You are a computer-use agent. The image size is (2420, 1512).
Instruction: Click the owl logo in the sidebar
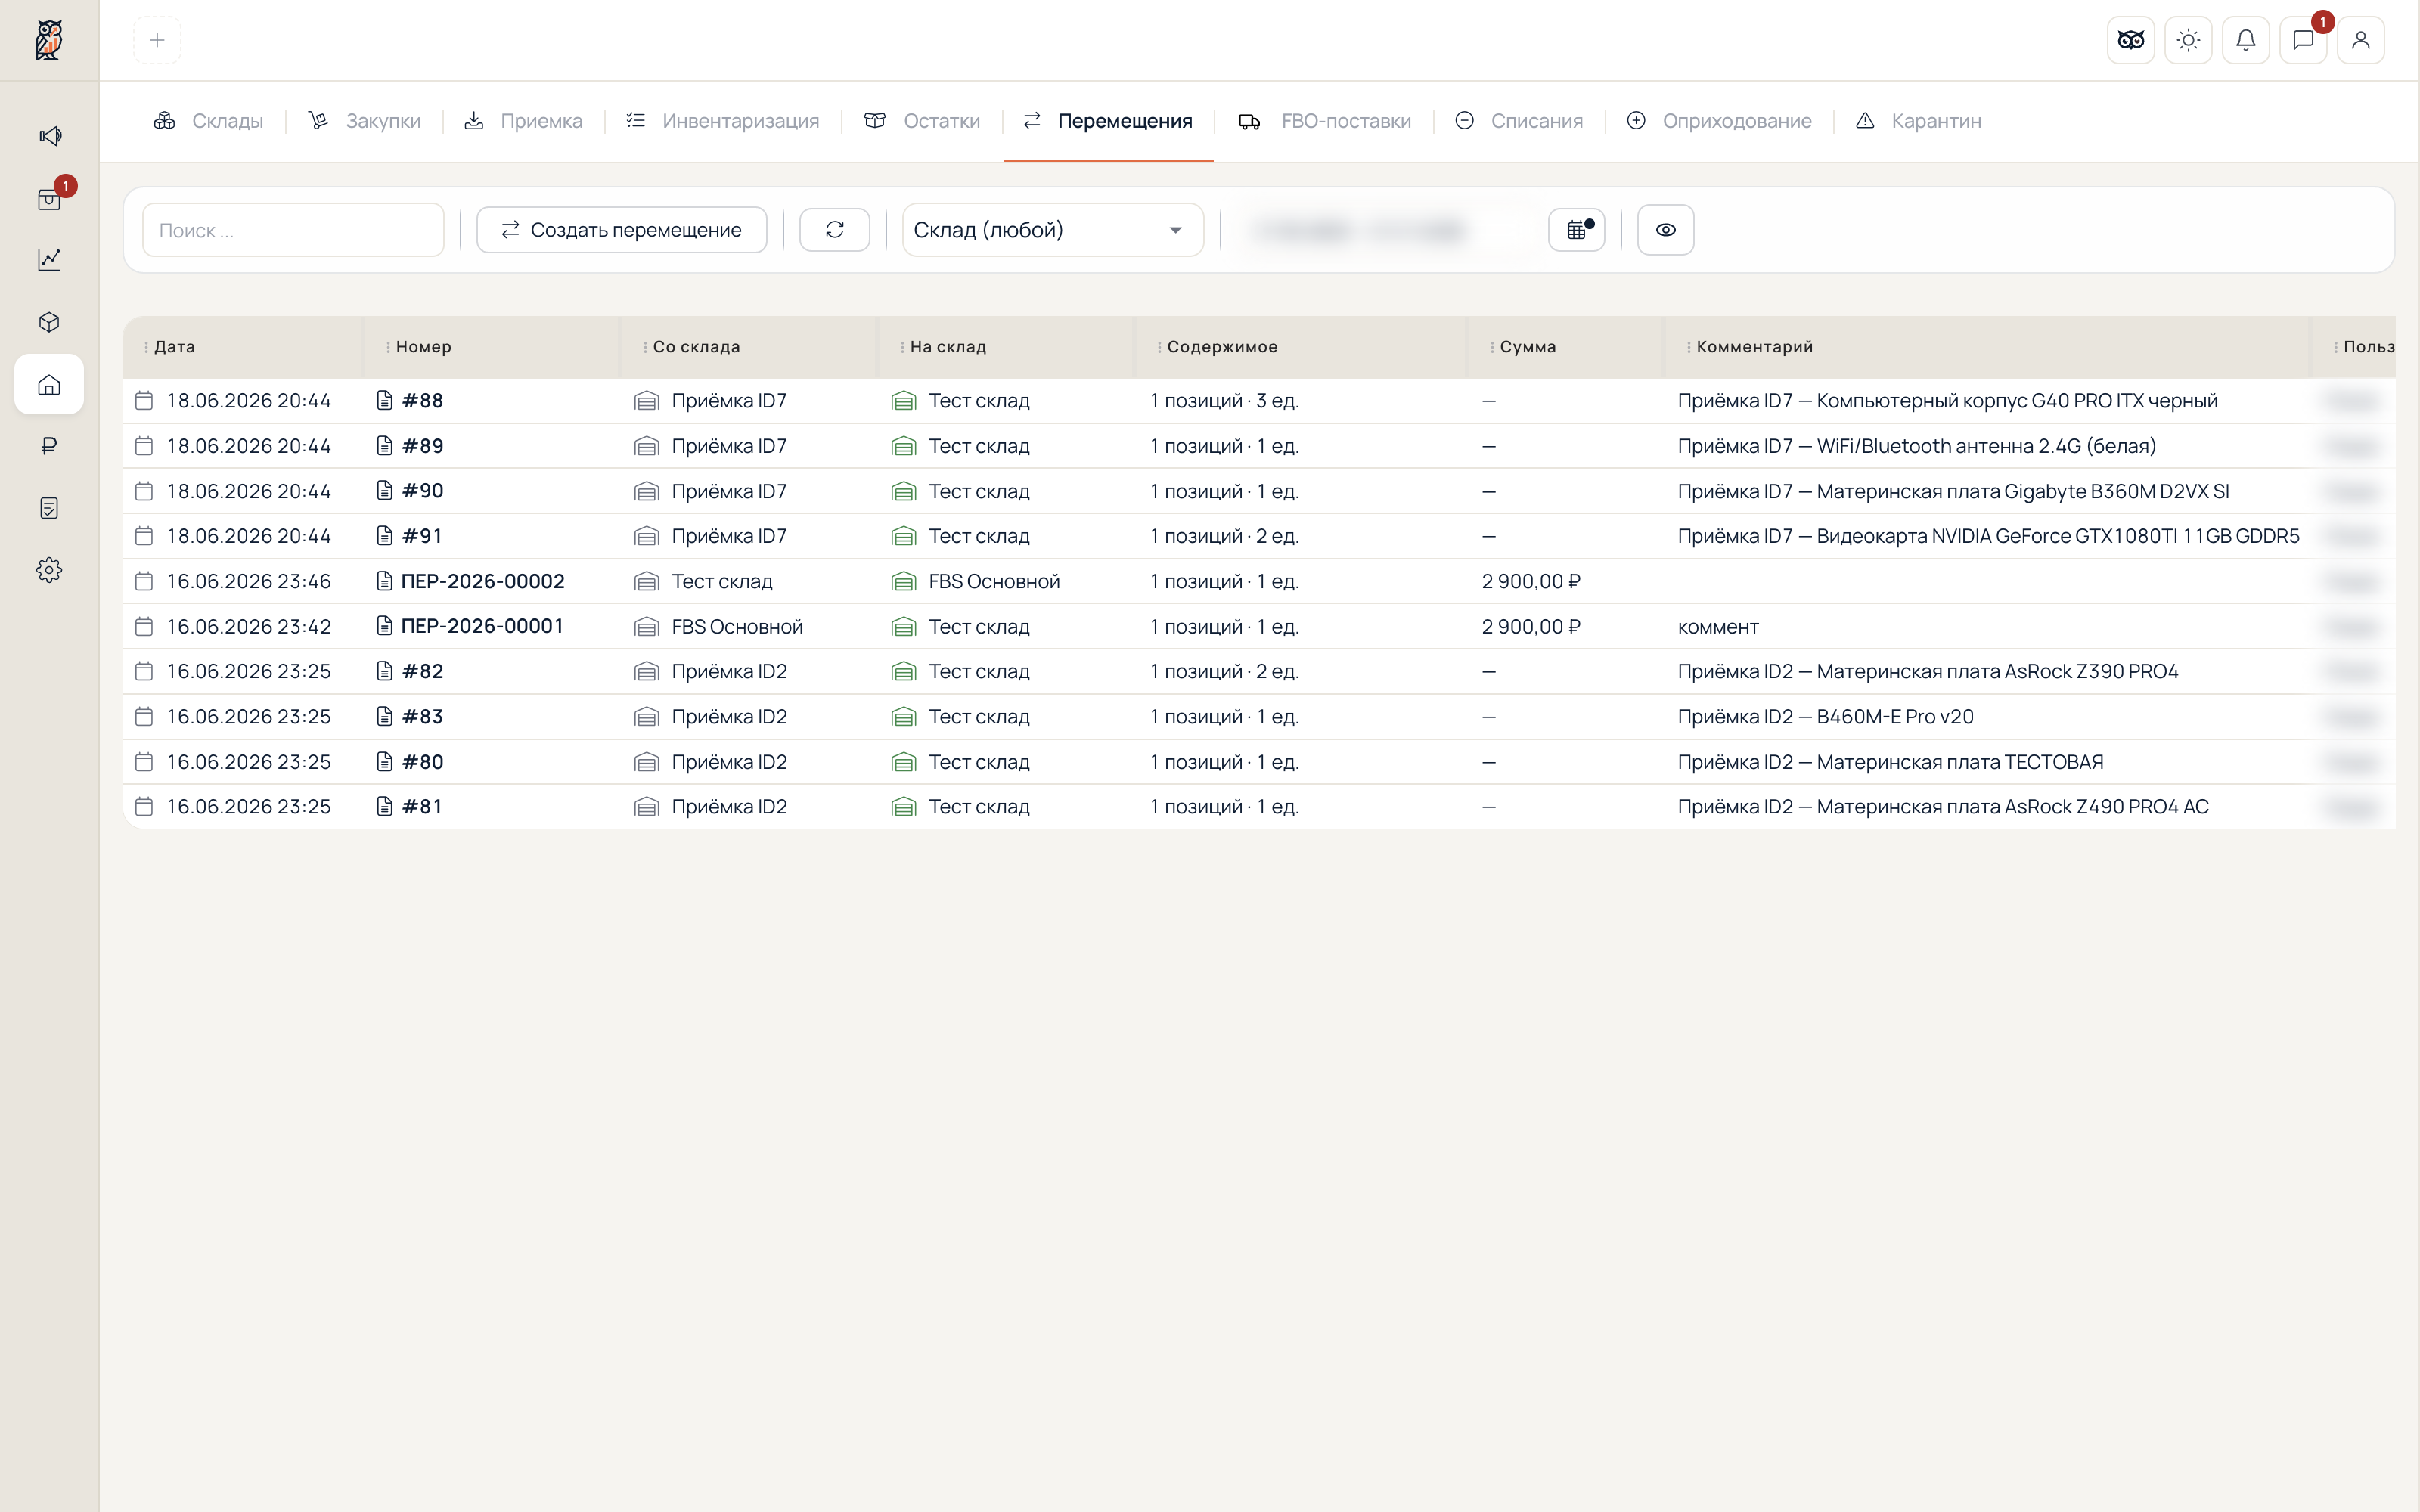click(x=49, y=40)
